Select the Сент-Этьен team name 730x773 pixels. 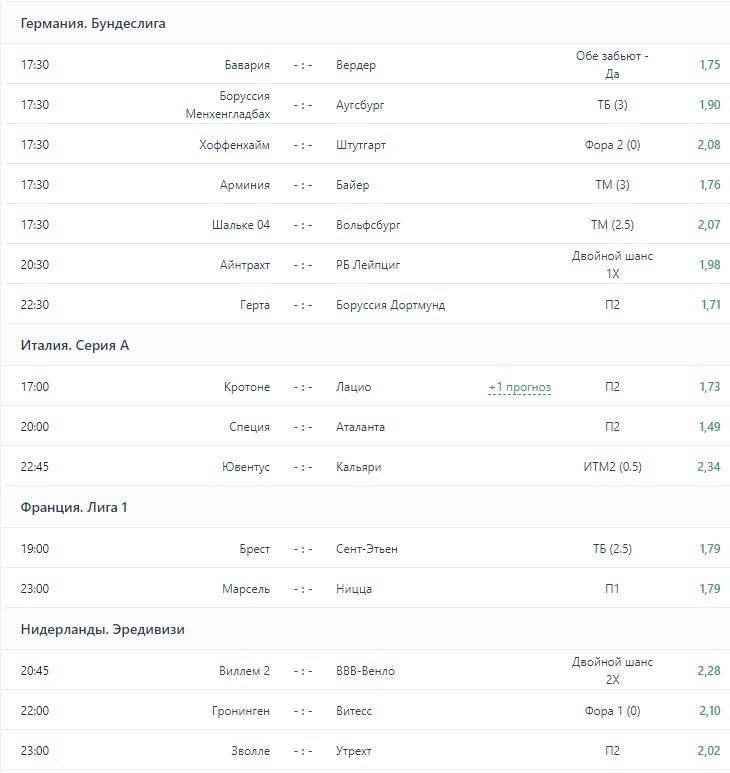click(x=367, y=549)
